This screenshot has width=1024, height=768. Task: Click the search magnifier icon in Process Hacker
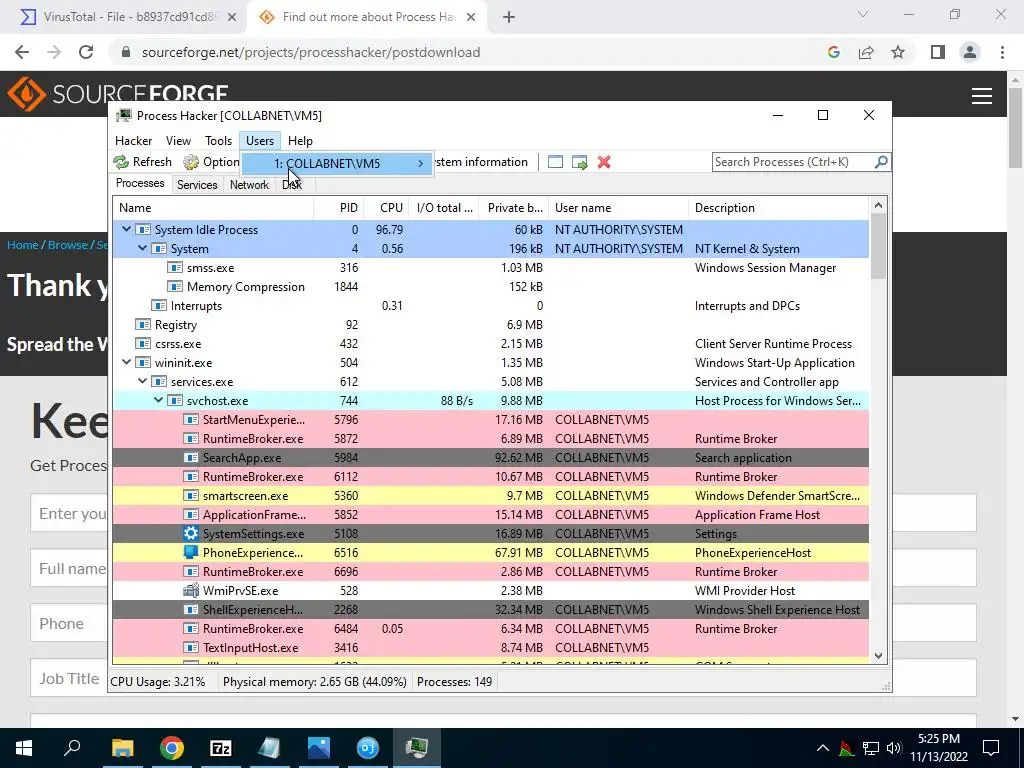click(x=881, y=161)
